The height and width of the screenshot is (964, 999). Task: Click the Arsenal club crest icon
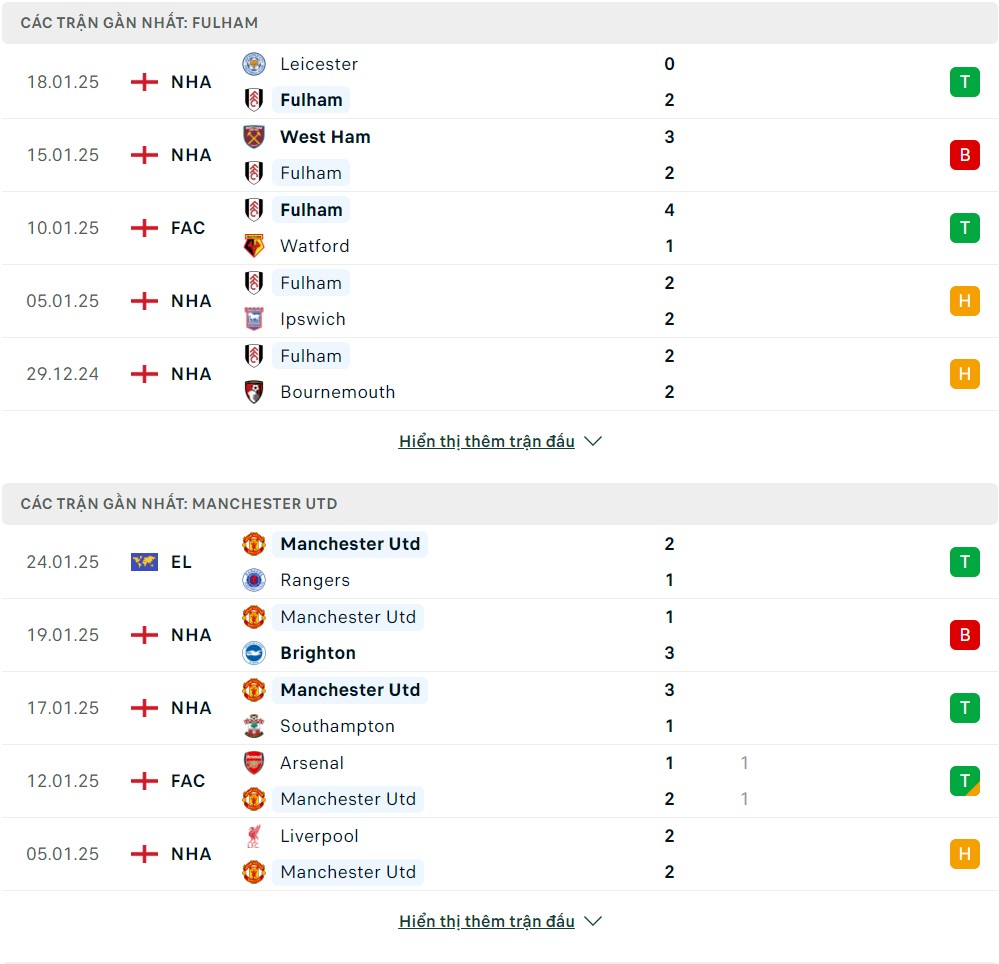(254, 763)
